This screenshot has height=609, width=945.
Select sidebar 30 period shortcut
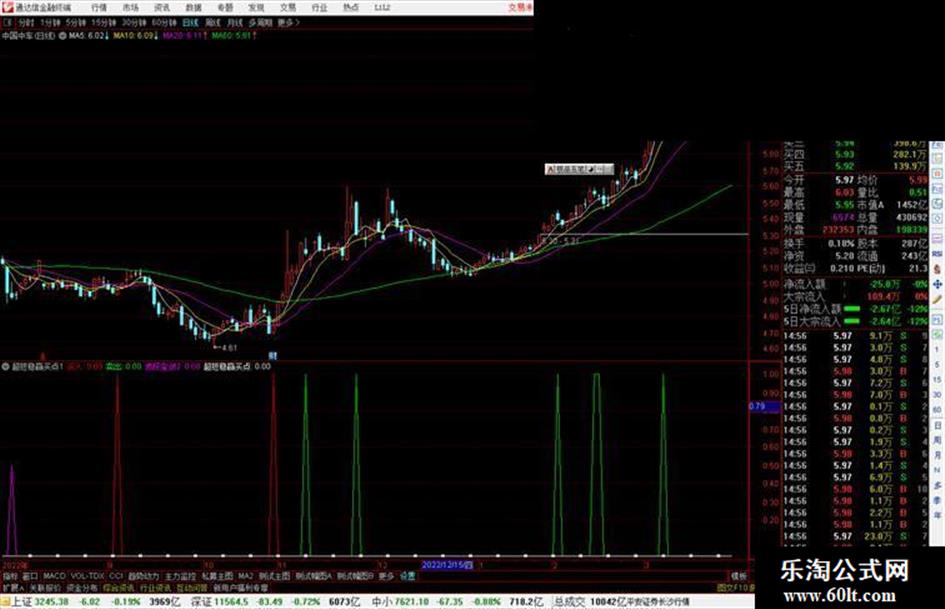coord(938,395)
